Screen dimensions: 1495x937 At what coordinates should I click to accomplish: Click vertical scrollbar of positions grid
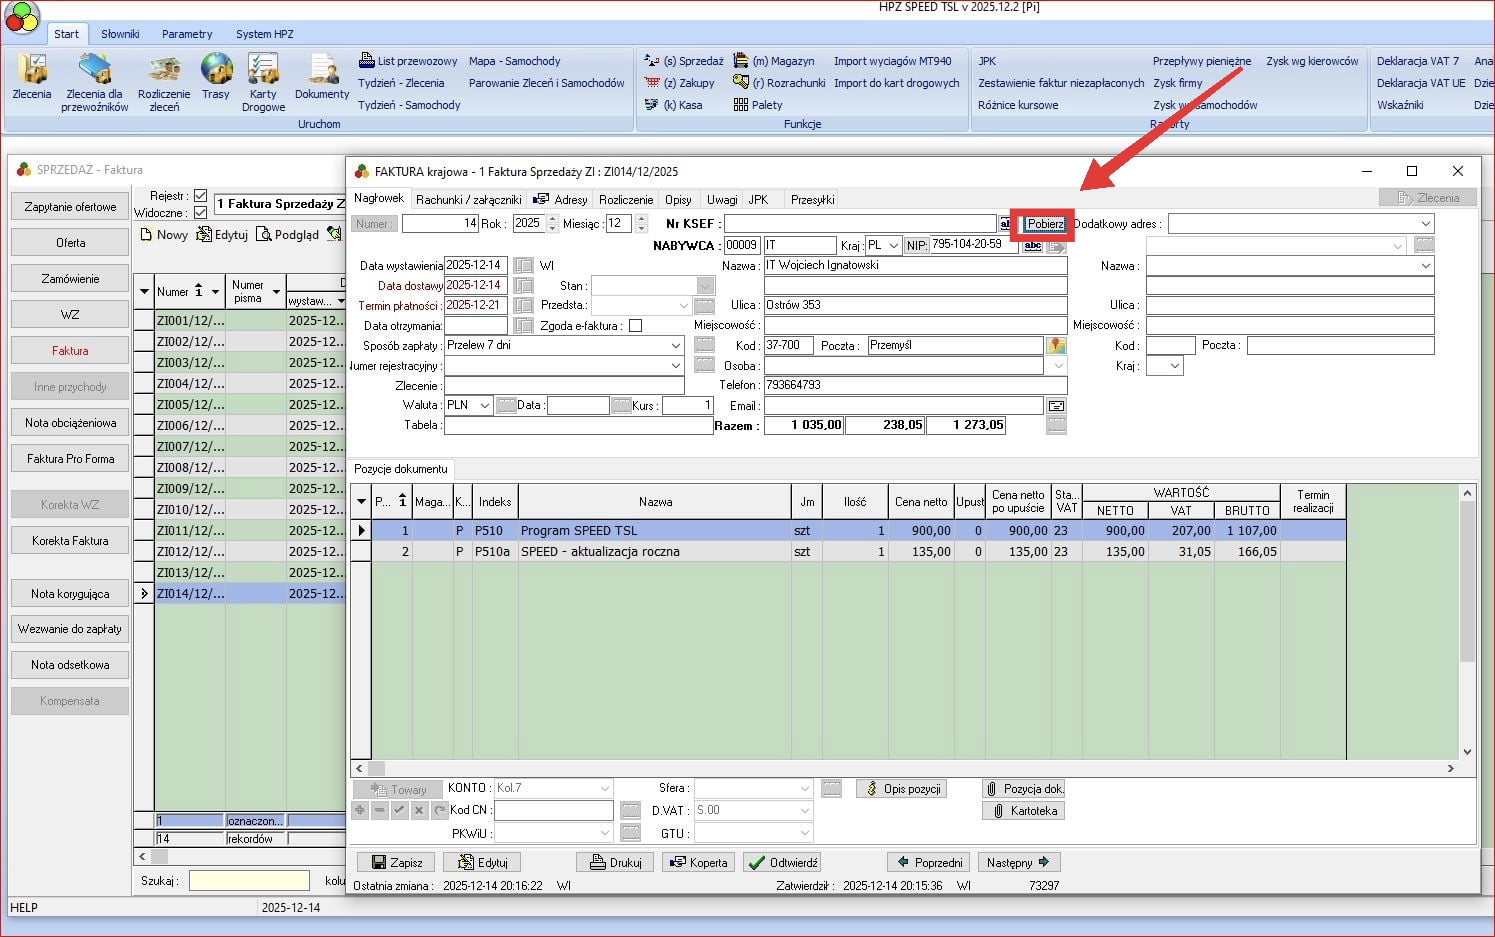[1467, 620]
